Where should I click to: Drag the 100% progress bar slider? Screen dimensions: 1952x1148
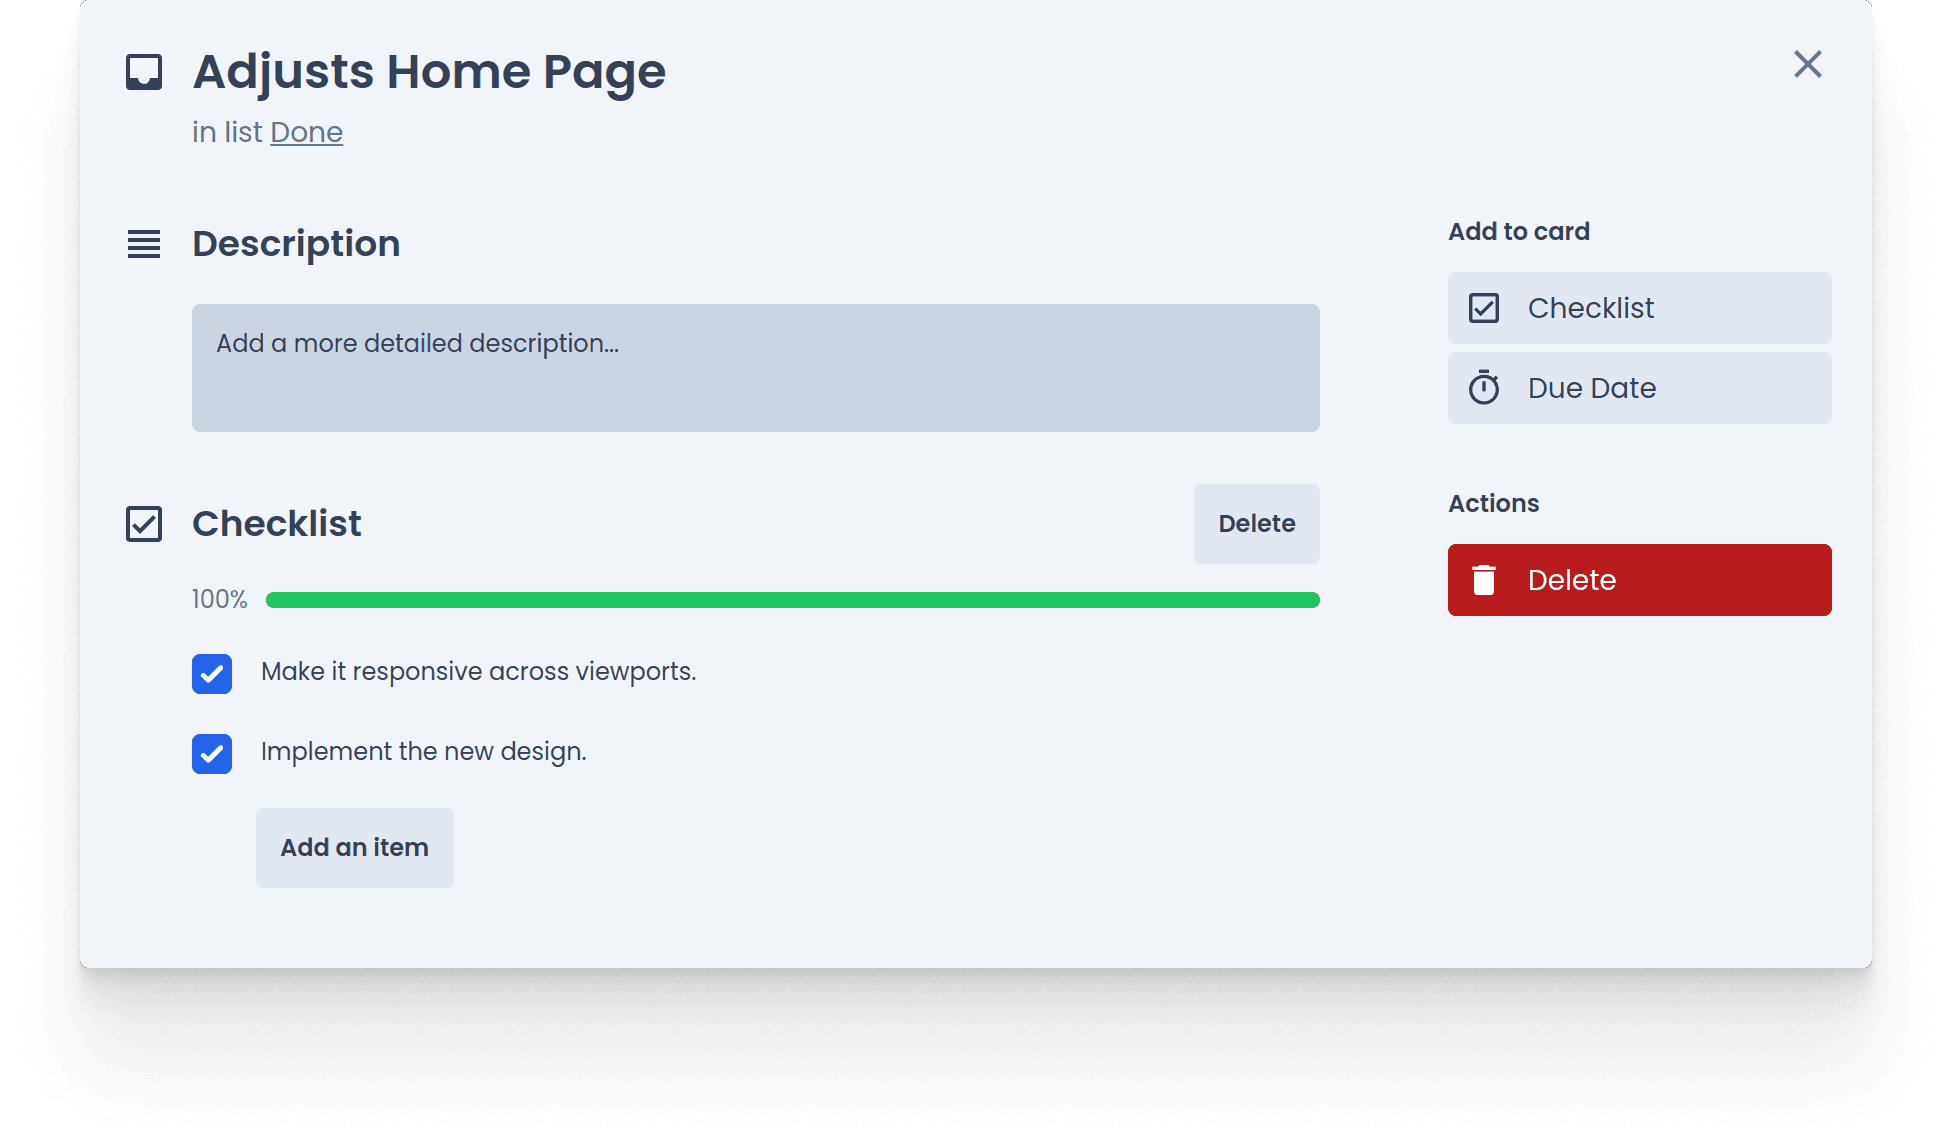[1315, 599]
